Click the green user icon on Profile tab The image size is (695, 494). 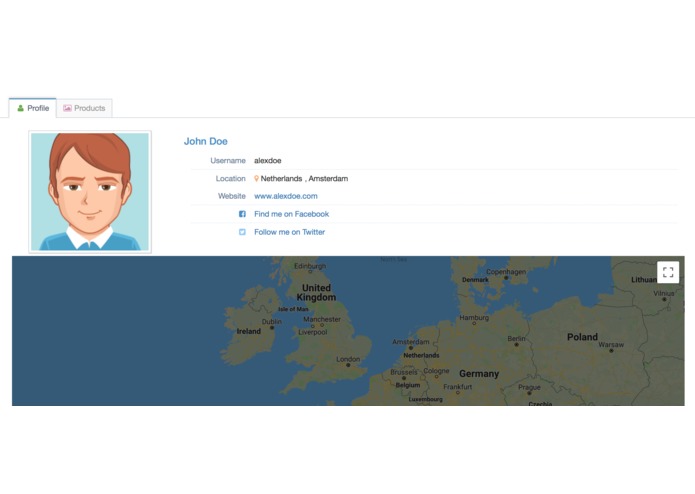click(20, 108)
